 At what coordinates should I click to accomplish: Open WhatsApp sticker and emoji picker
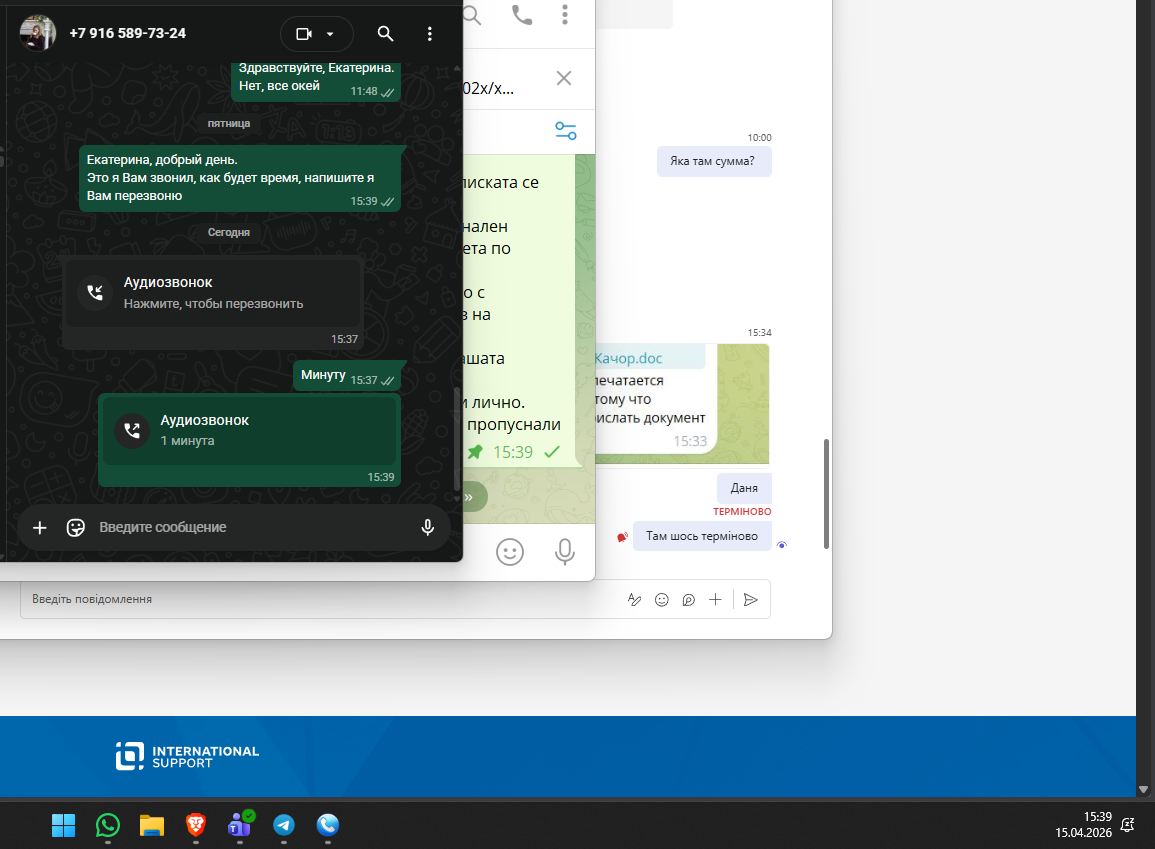76,528
